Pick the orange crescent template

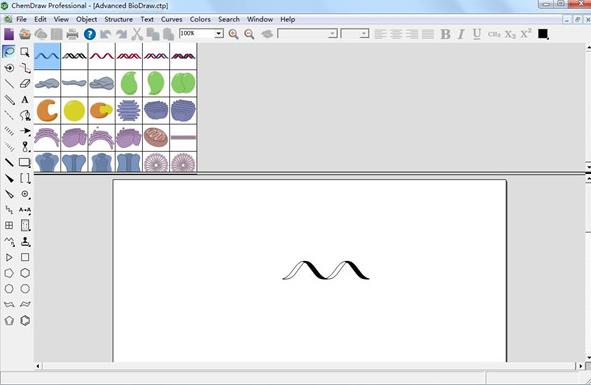click(x=47, y=110)
